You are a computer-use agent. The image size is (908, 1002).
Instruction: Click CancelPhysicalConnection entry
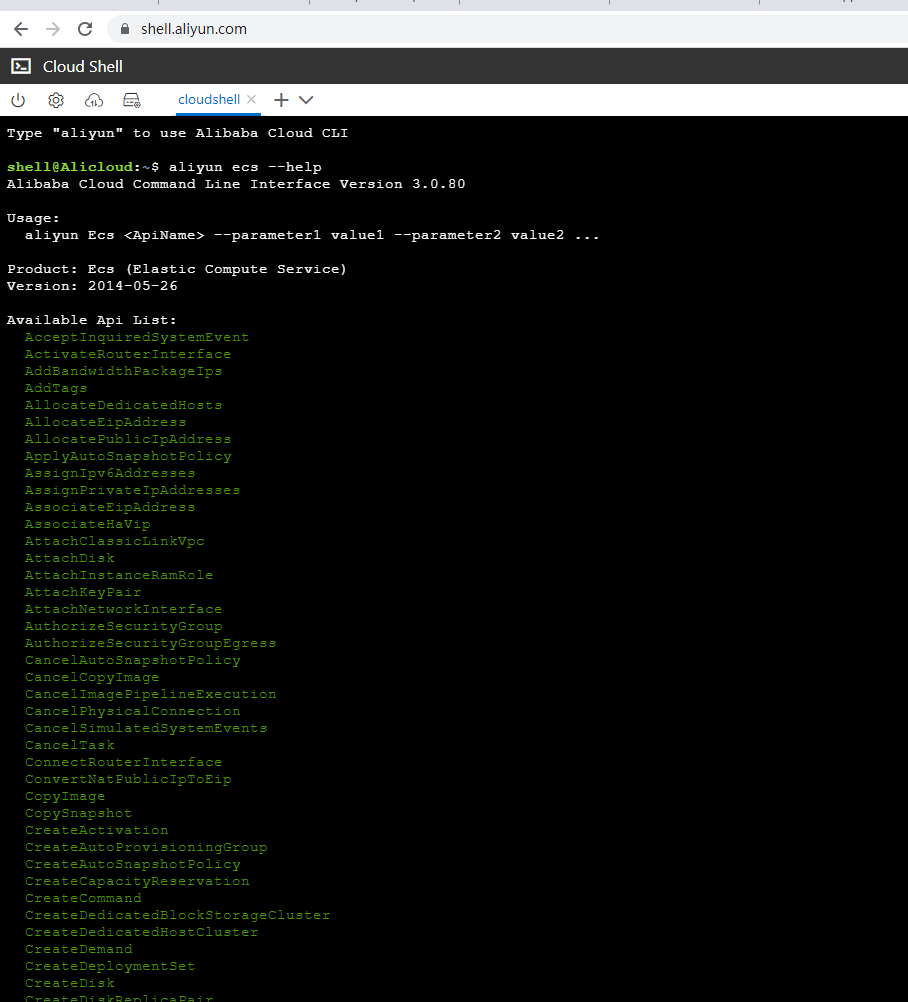(132, 711)
